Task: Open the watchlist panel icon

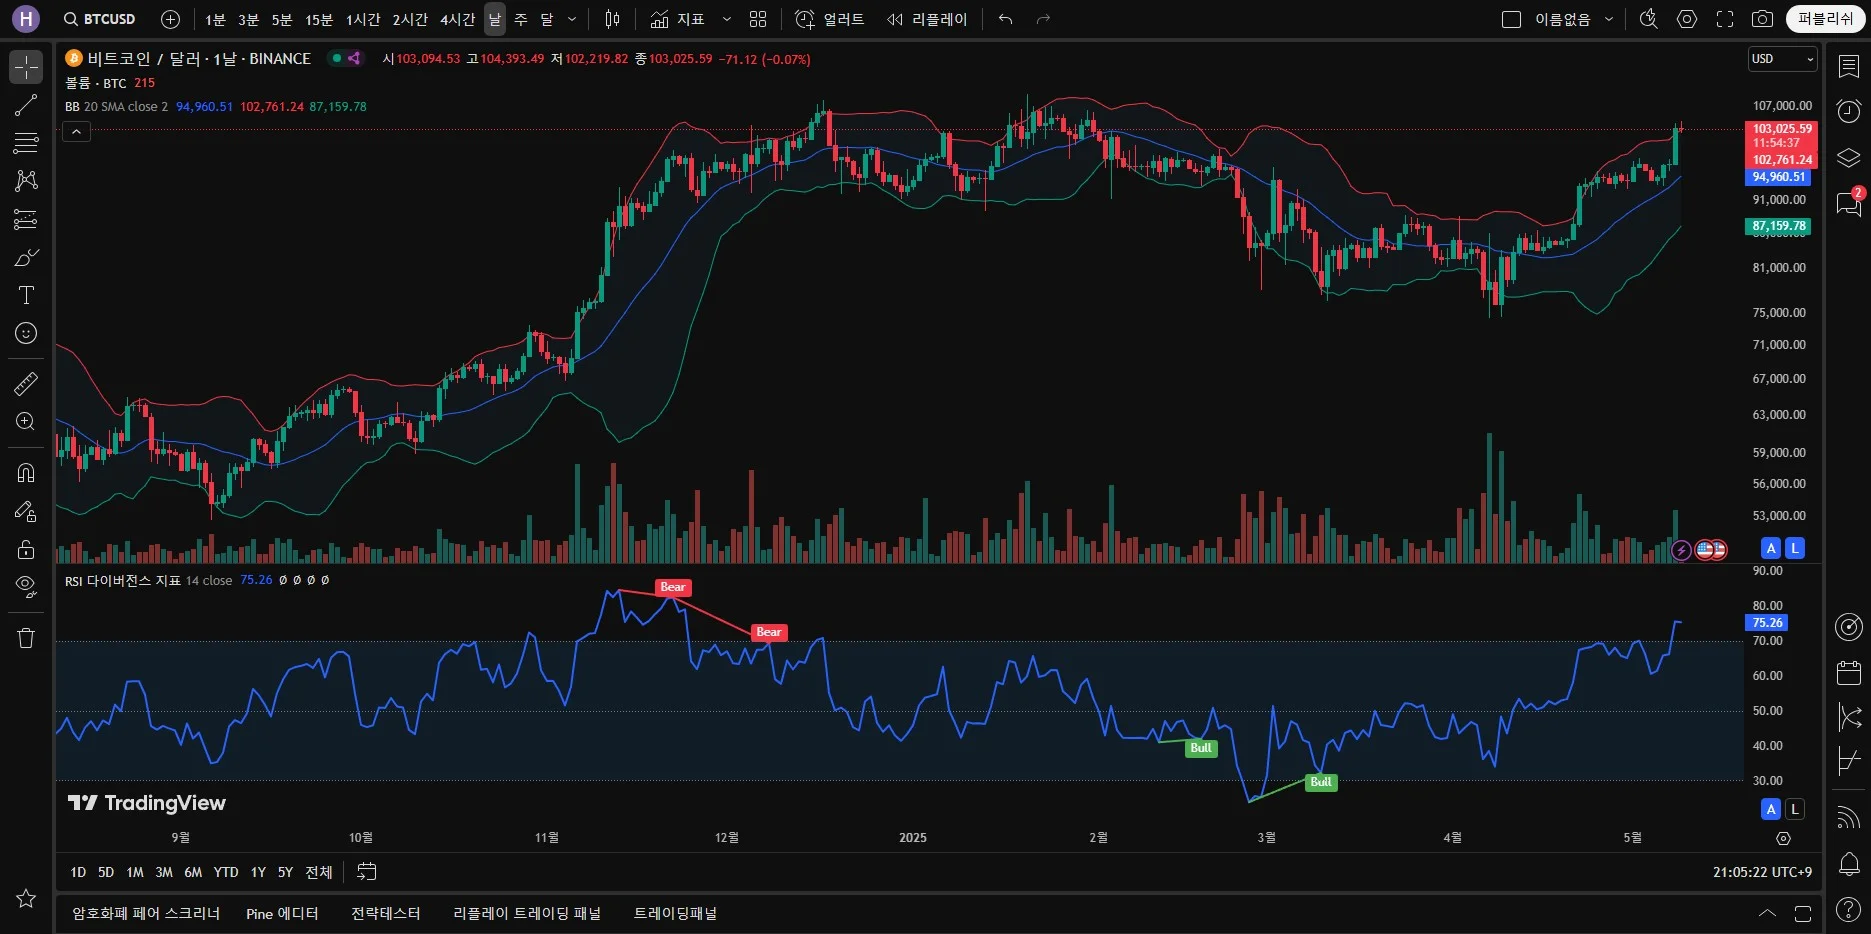Action: point(1849,66)
